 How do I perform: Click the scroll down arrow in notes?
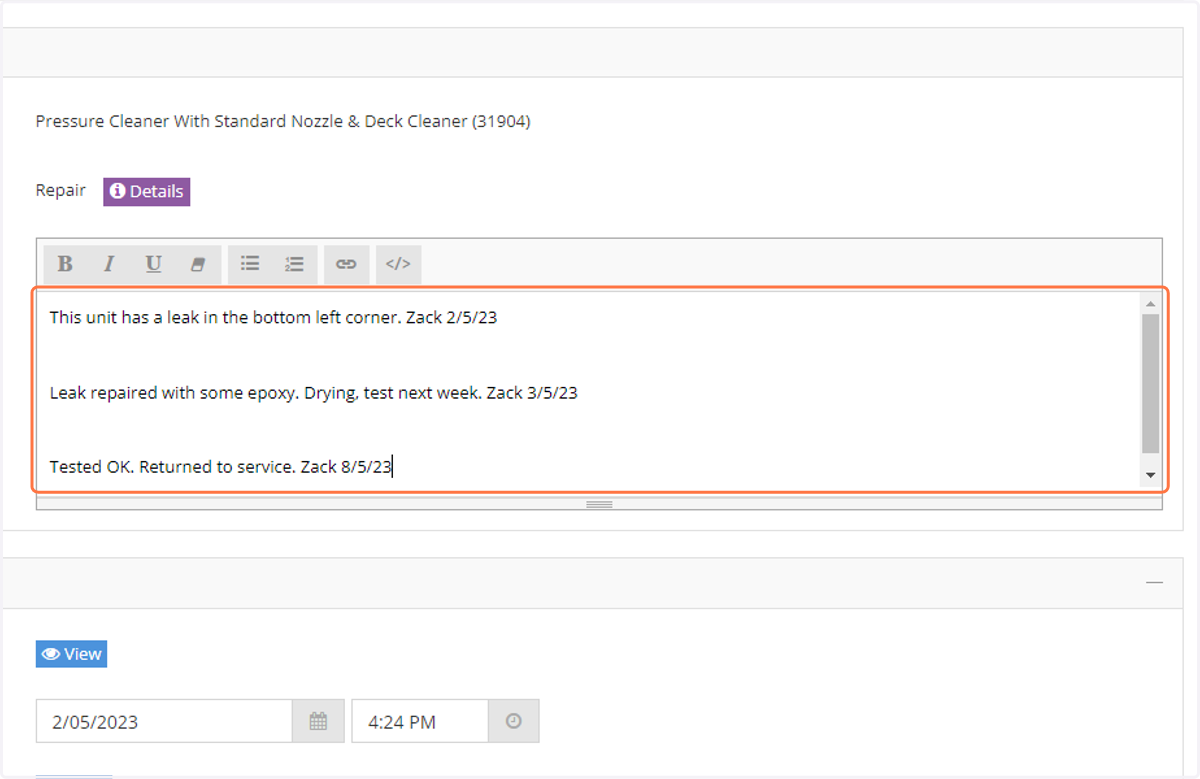click(x=1150, y=475)
